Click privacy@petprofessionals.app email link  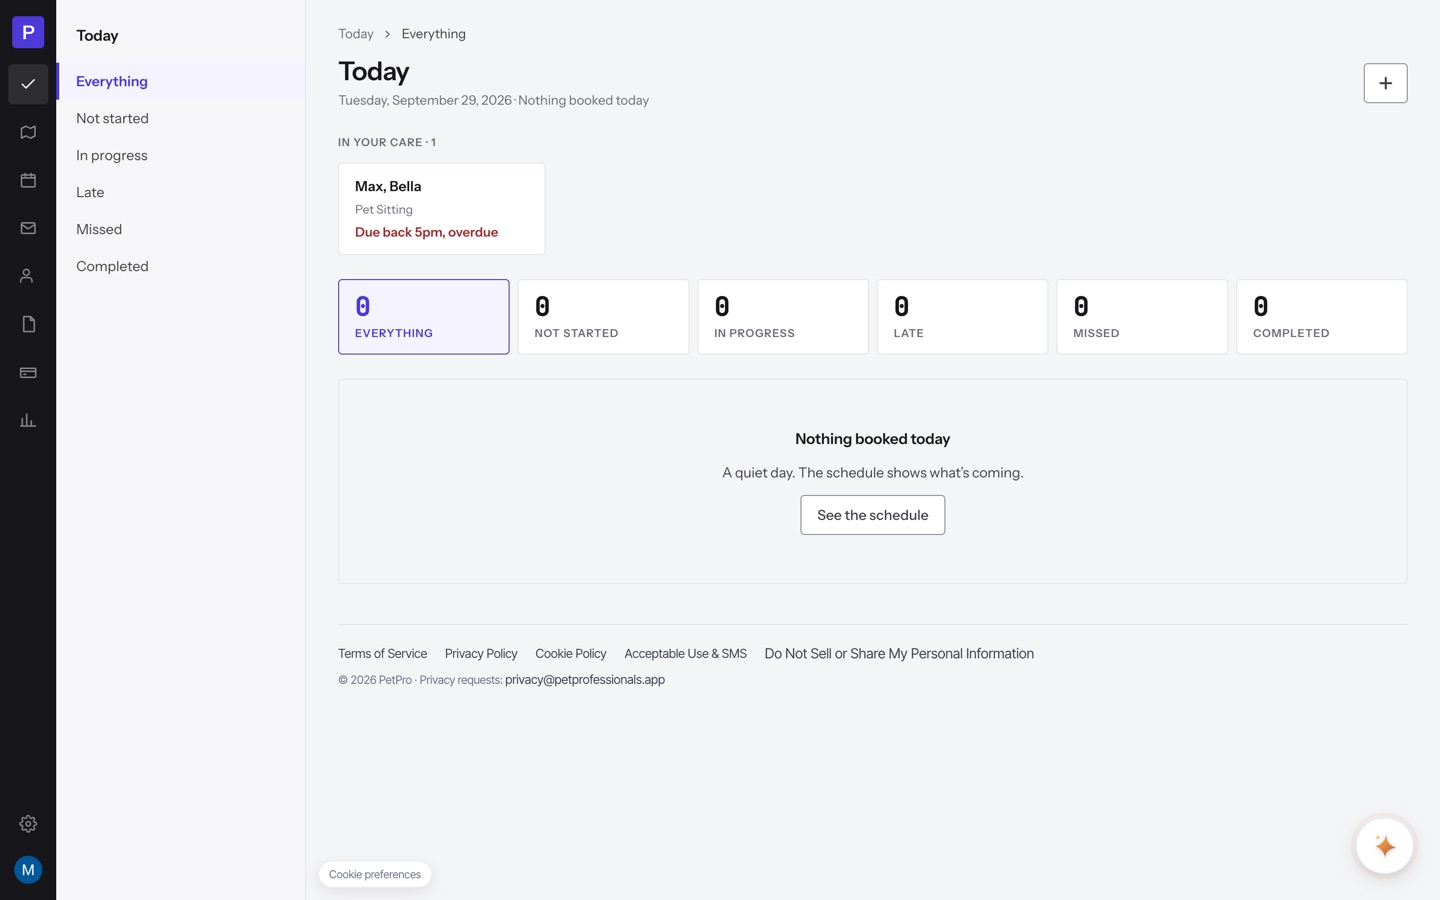(x=585, y=680)
